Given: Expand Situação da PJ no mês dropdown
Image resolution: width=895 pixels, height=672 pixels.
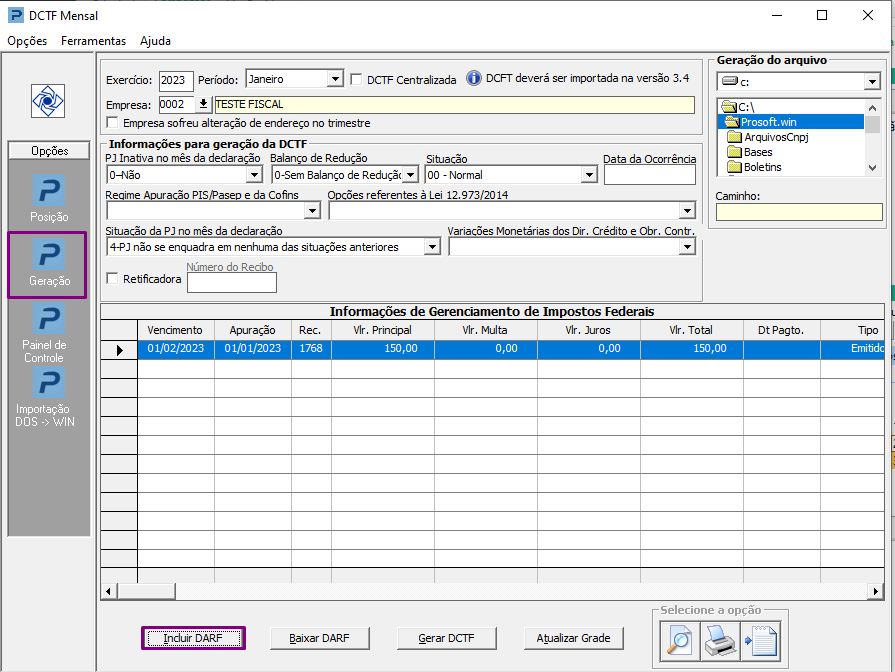Looking at the screenshot, I should (433, 247).
